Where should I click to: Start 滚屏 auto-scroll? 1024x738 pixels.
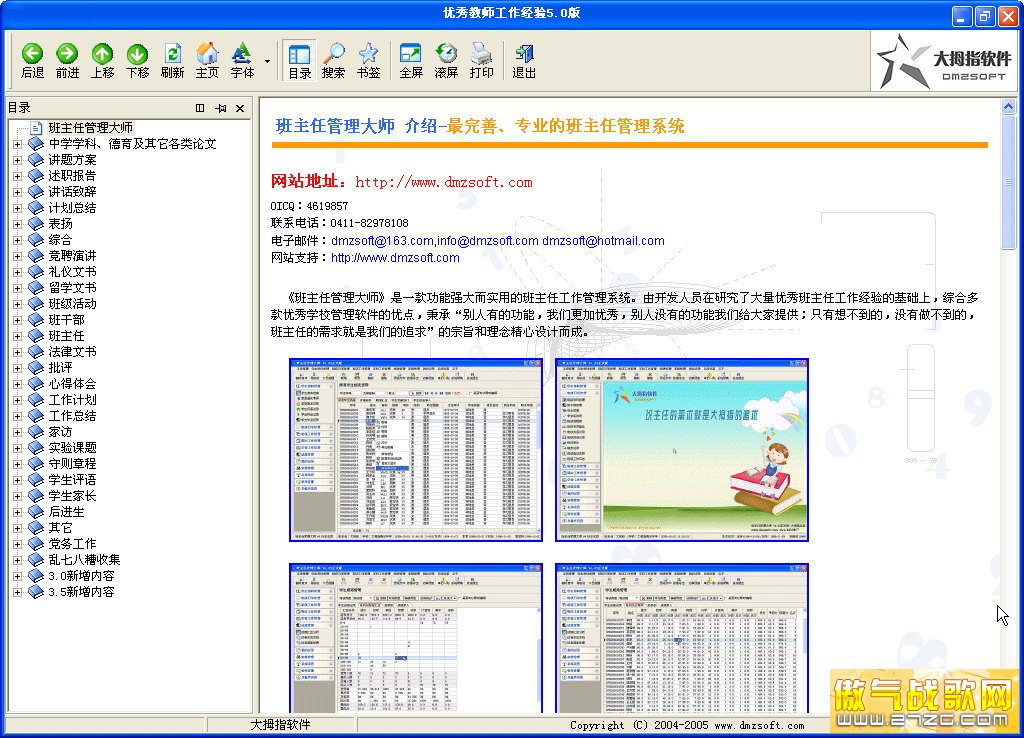[446, 61]
